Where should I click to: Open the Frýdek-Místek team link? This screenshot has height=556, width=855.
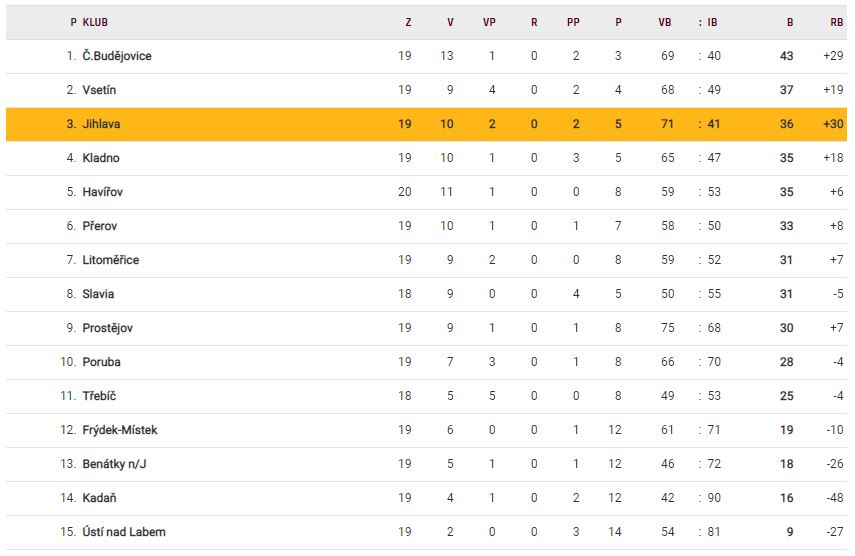pyautogui.click(x=119, y=430)
